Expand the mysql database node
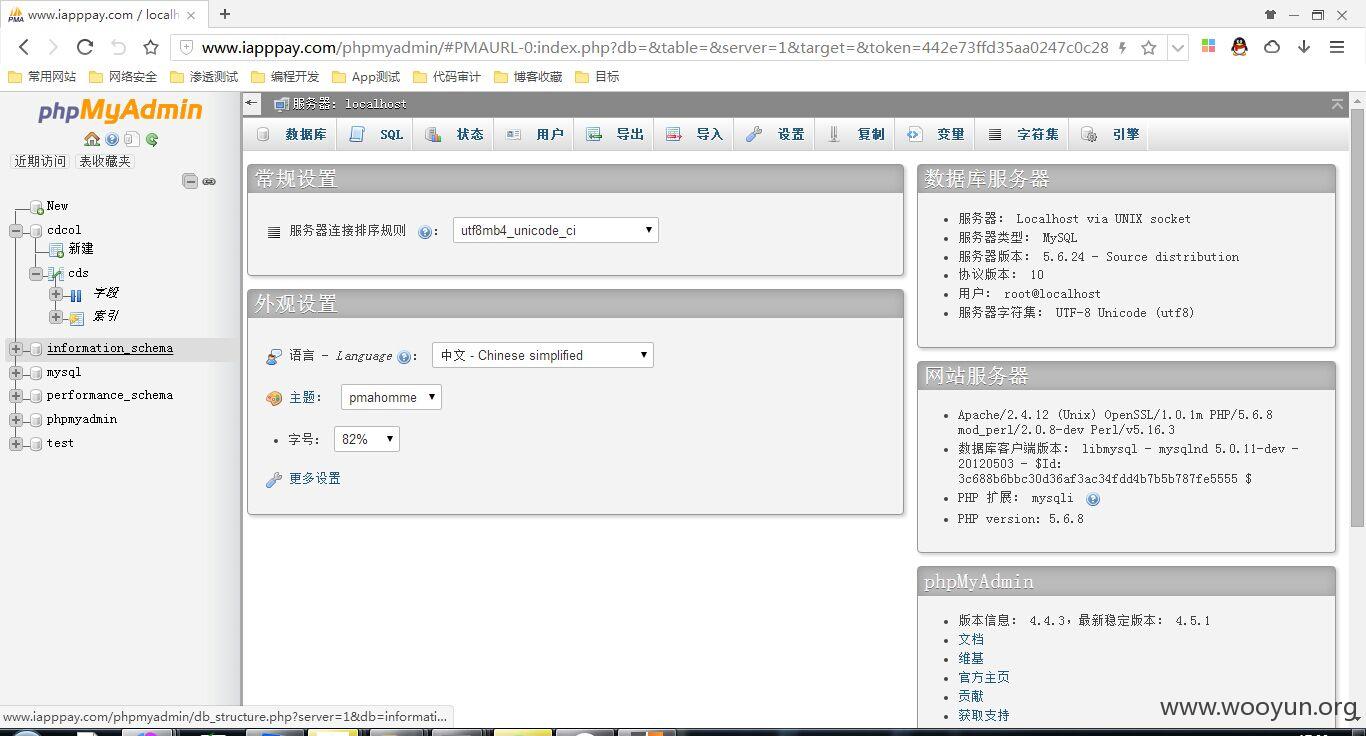 click(16, 372)
